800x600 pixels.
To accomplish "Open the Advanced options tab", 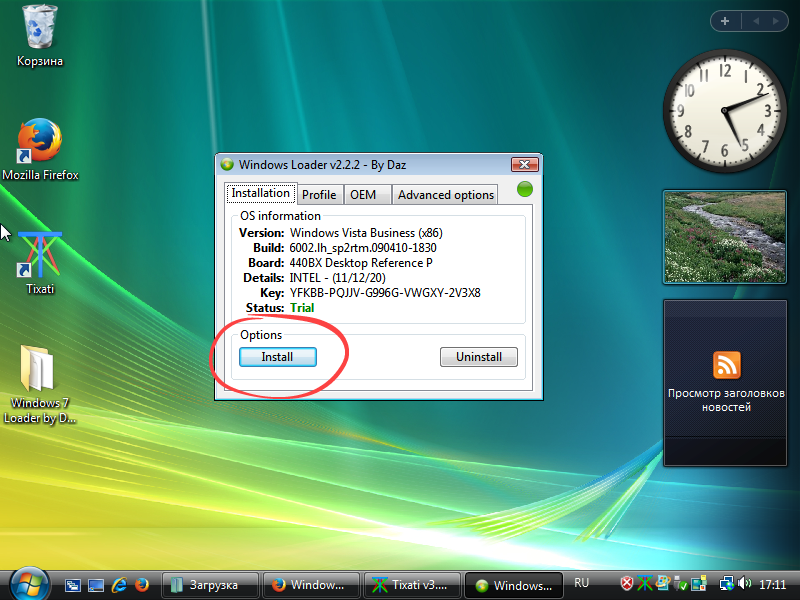I will point(444,194).
